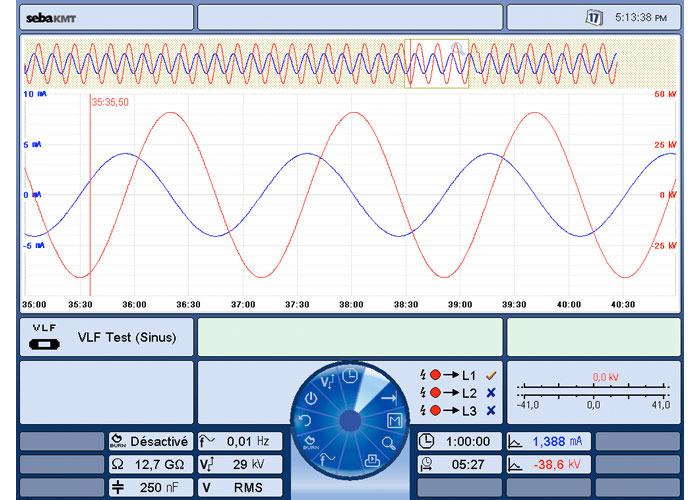Enable phase L2 by clicking its X mark
This screenshot has height=500, width=700.
click(x=491, y=393)
